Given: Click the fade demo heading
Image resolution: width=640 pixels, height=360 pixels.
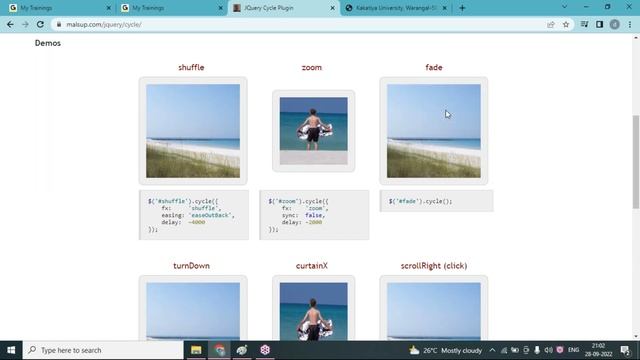Looking at the screenshot, I should point(434,67).
